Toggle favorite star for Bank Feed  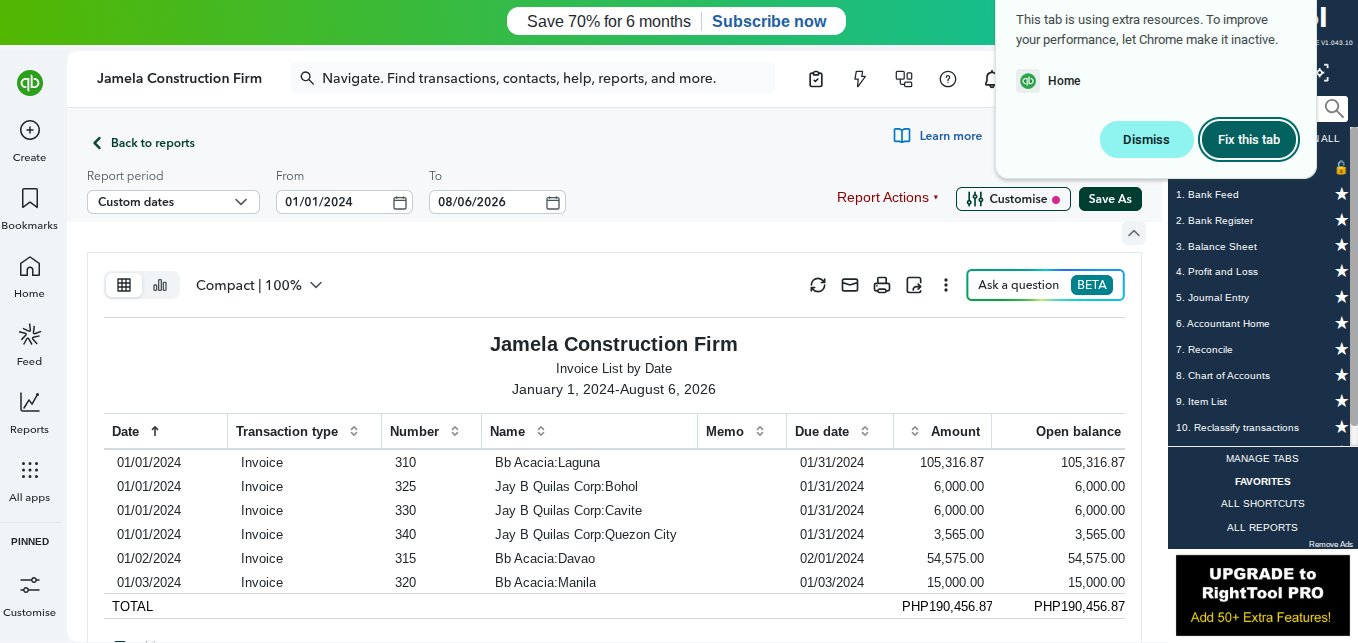point(1341,194)
